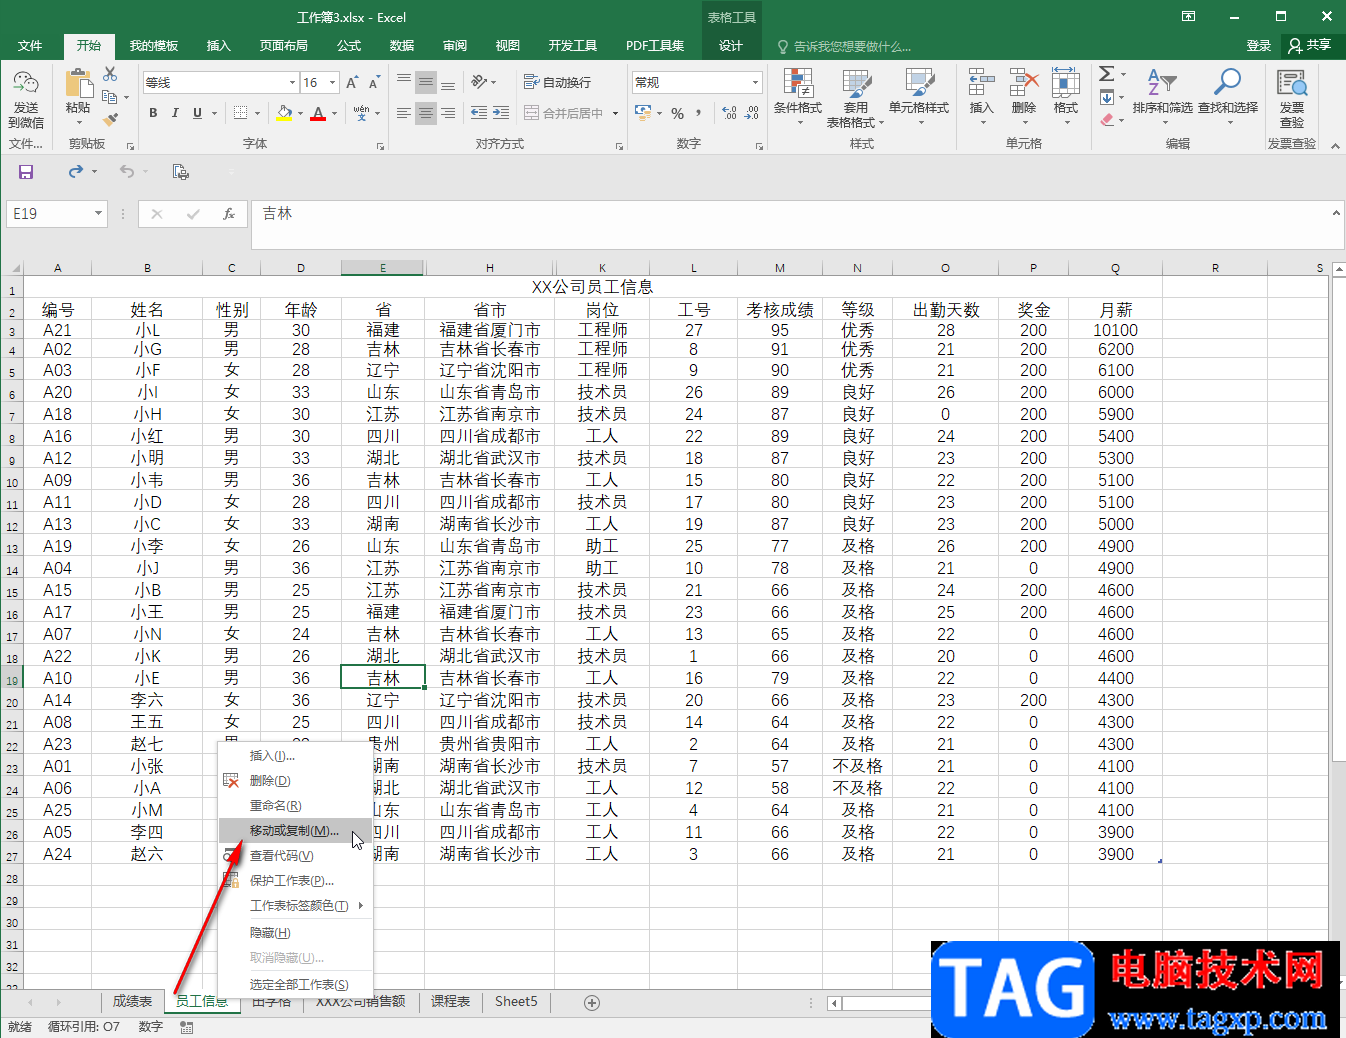Add a new sheet with the plus icon
The width and height of the screenshot is (1346, 1038).
tap(592, 1002)
